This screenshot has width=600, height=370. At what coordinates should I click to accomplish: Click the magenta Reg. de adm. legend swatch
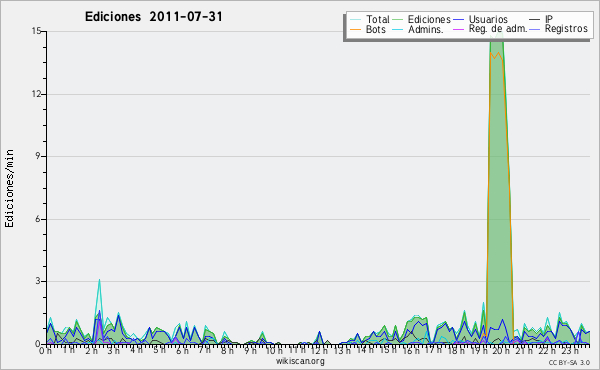458,29
